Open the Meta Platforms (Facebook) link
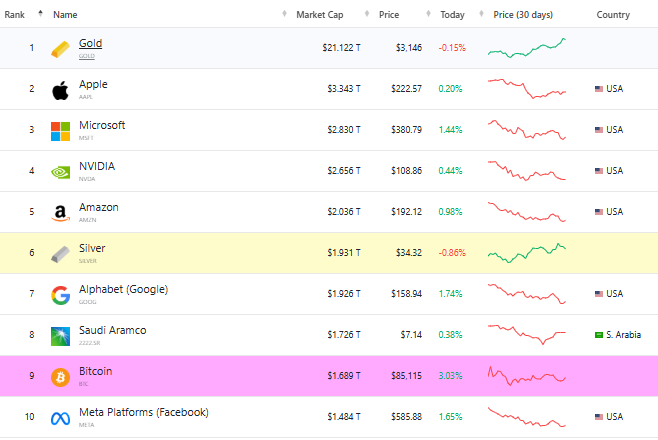This screenshot has width=658, height=440. tap(143, 412)
